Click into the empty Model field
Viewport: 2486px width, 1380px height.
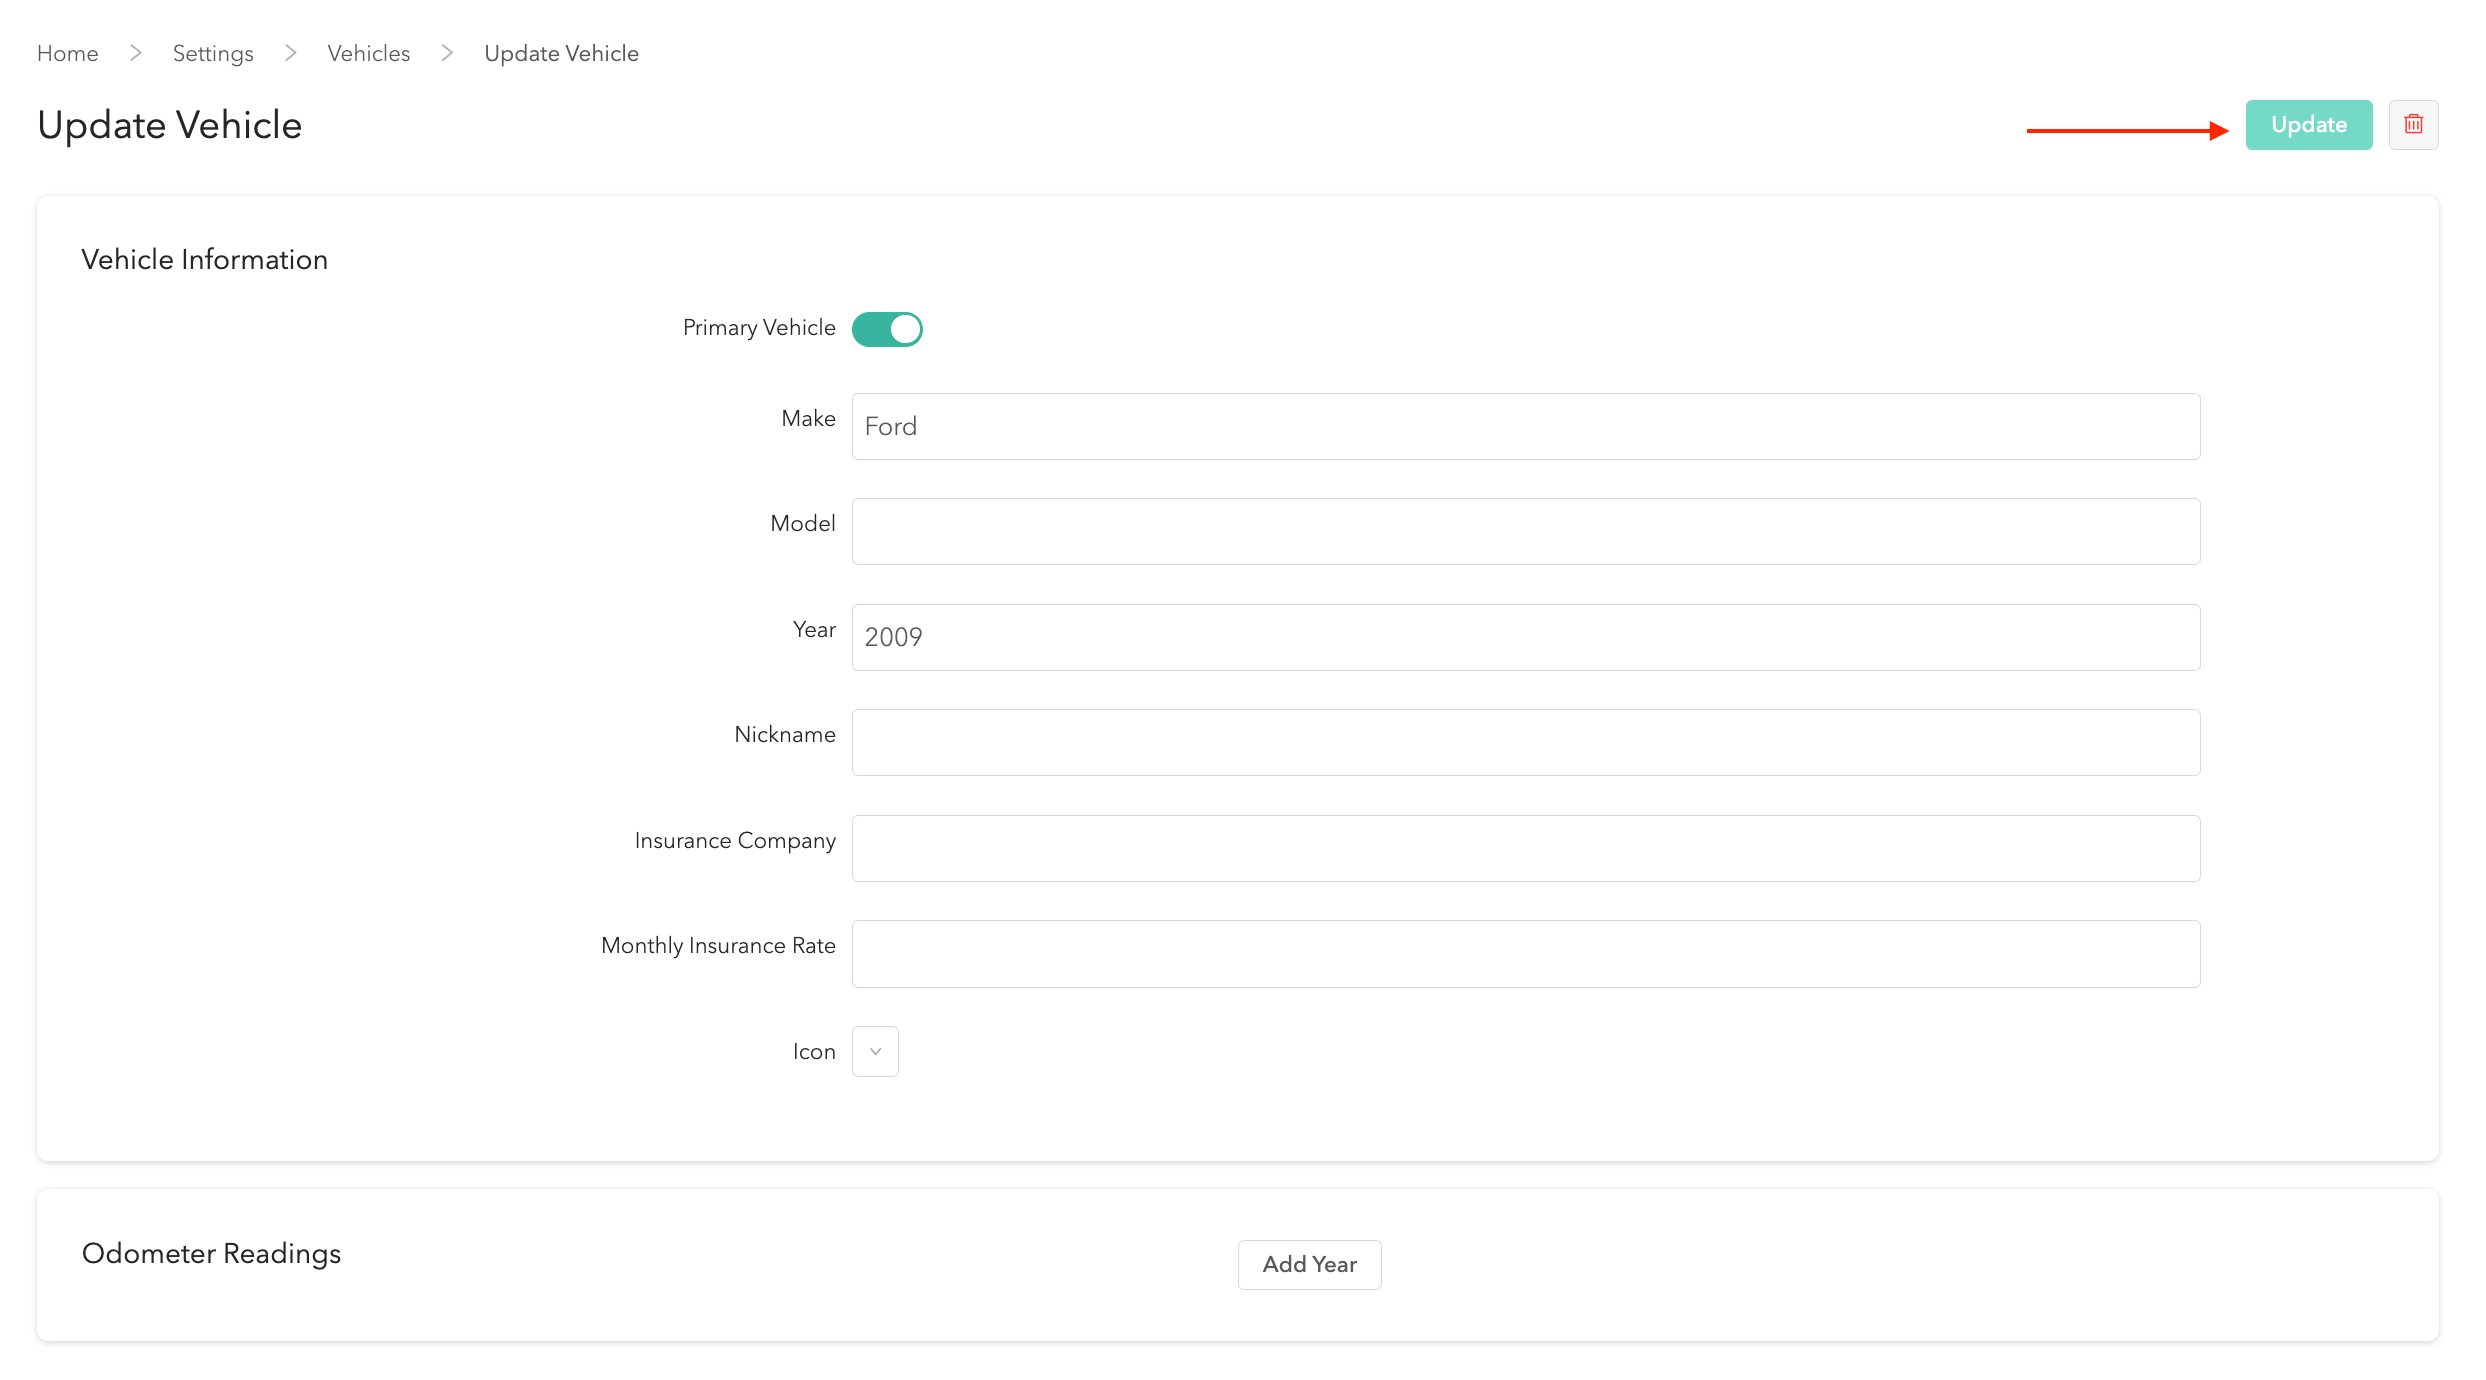click(1525, 532)
